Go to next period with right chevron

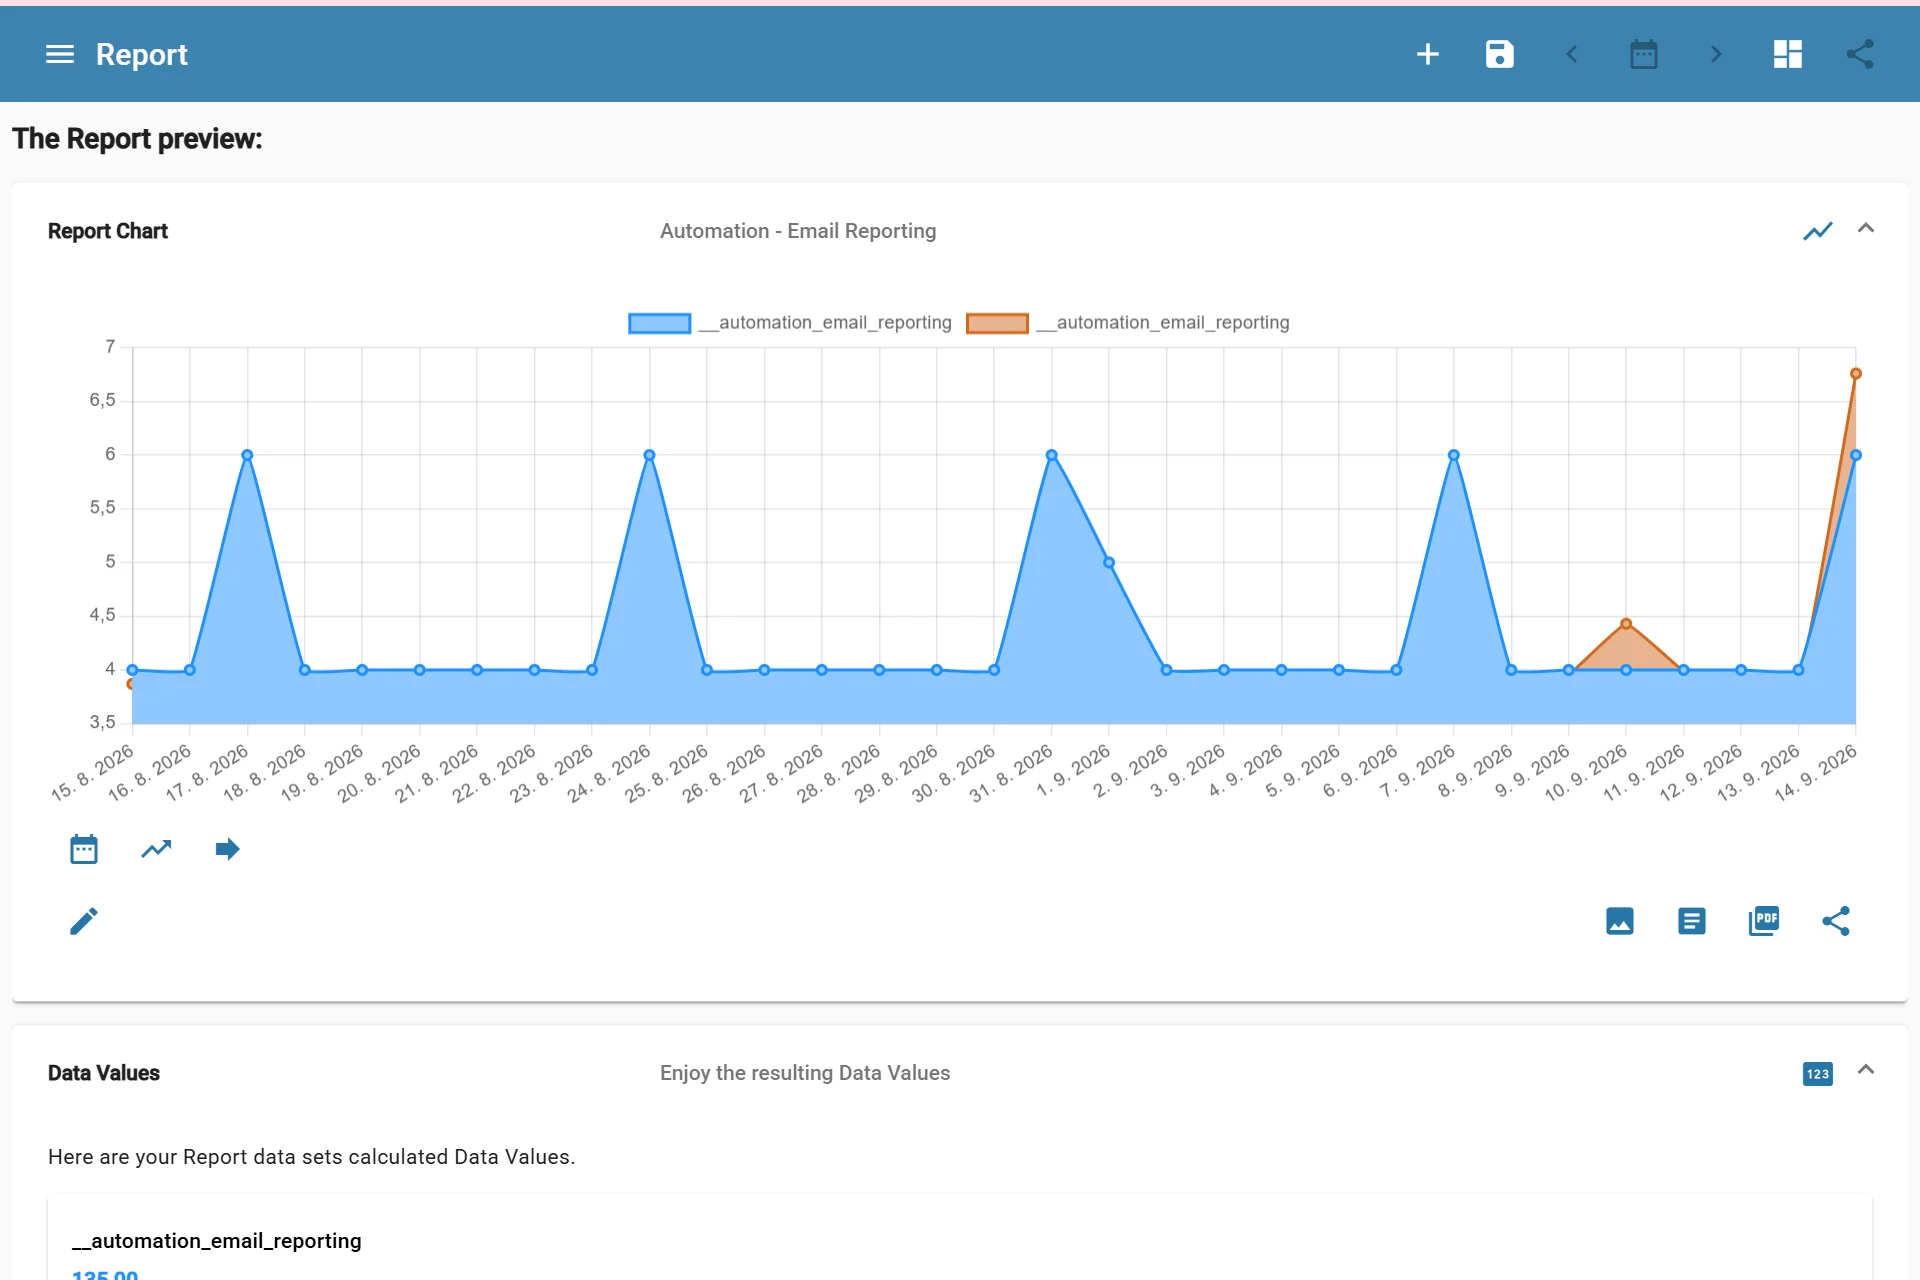tap(1716, 54)
